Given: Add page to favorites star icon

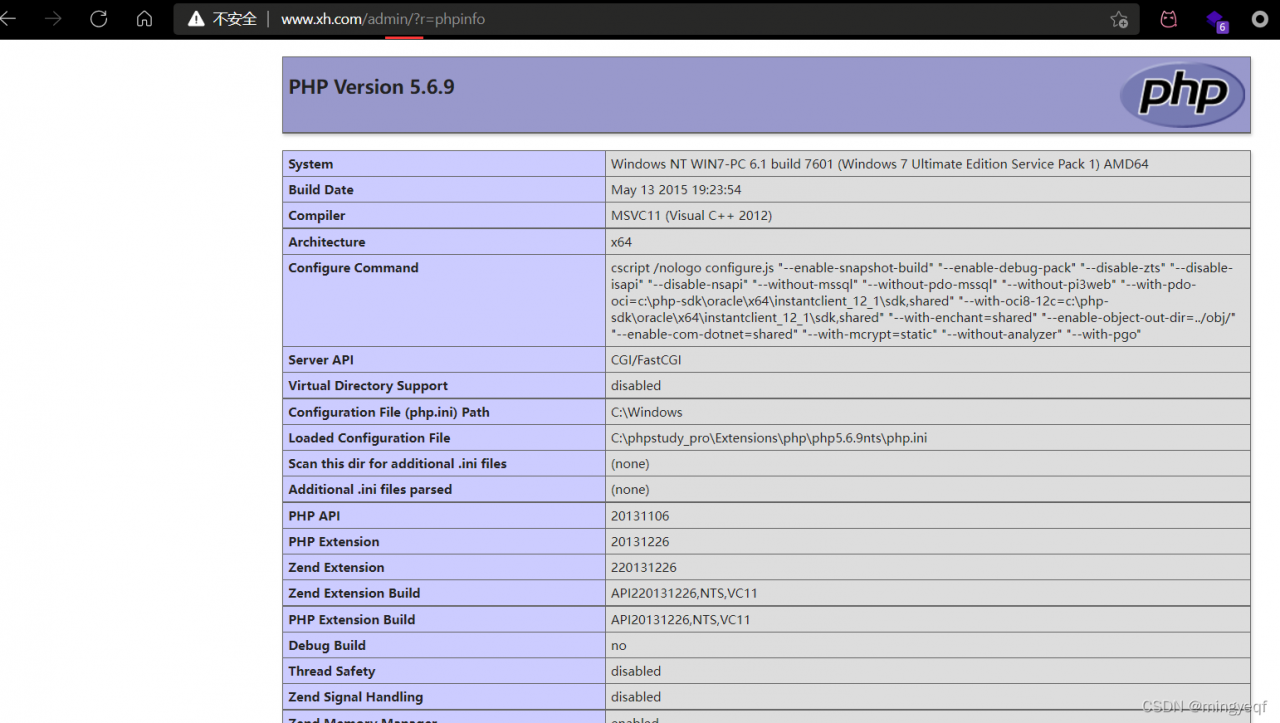Looking at the screenshot, I should [x=1119, y=19].
